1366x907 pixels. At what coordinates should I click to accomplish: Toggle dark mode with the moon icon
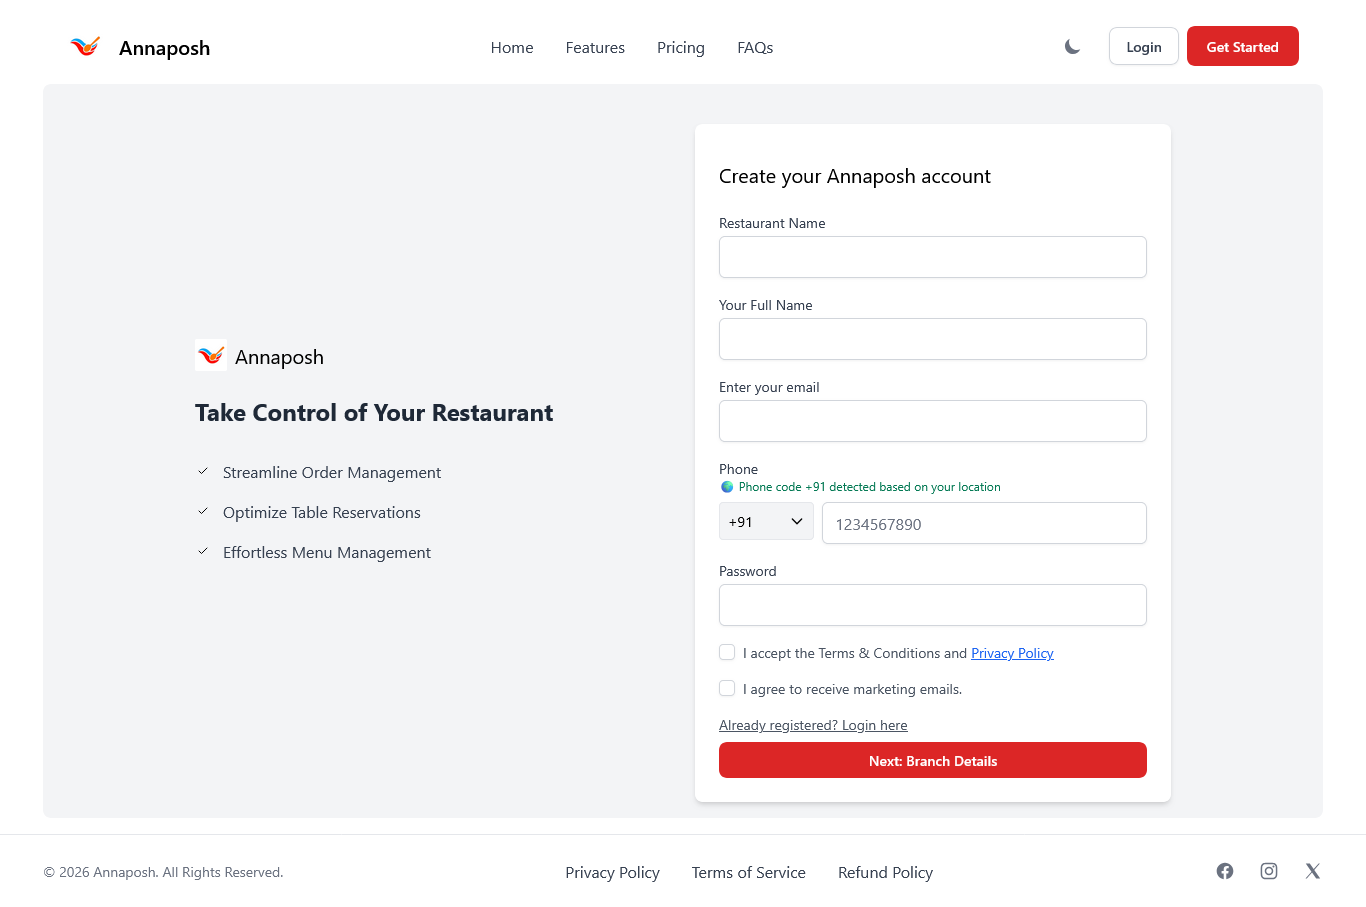point(1072,46)
